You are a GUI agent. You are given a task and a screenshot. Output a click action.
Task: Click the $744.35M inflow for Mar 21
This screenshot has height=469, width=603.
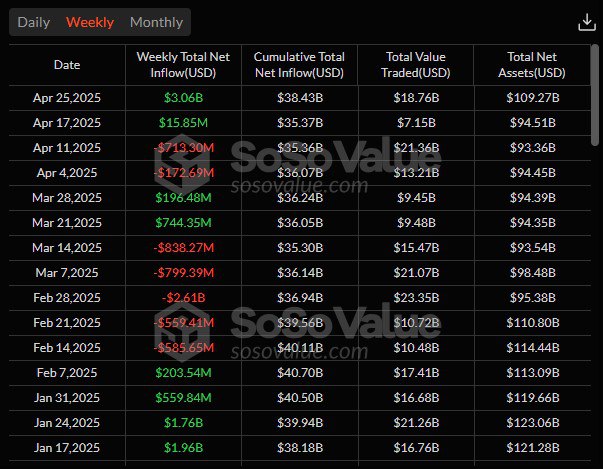click(183, 223)
